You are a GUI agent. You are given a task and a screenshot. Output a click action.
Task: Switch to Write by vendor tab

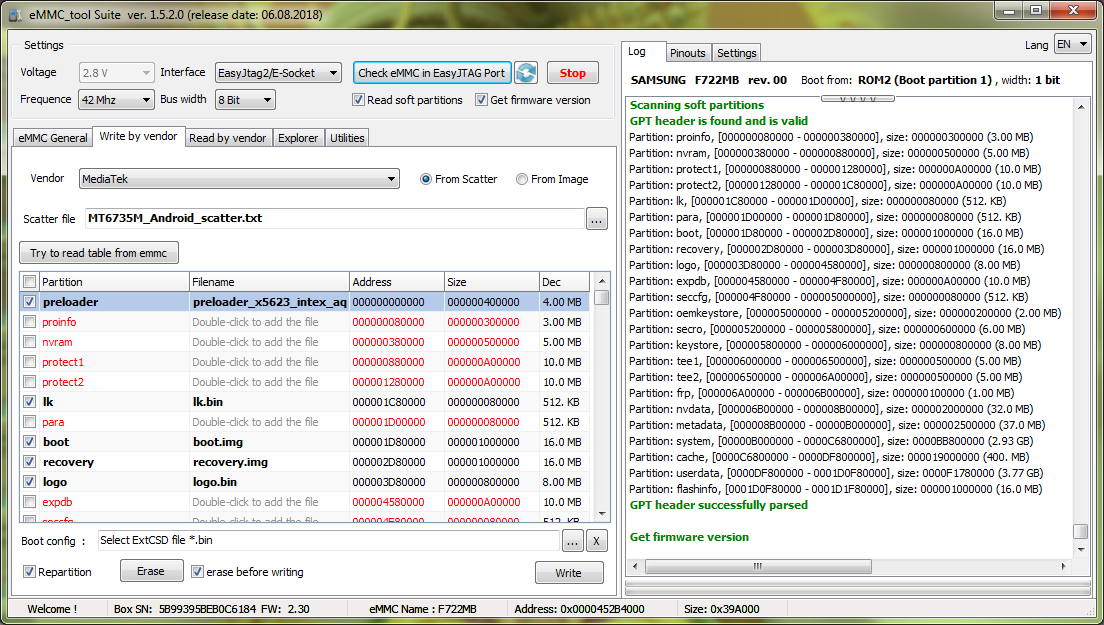[138, 137]
